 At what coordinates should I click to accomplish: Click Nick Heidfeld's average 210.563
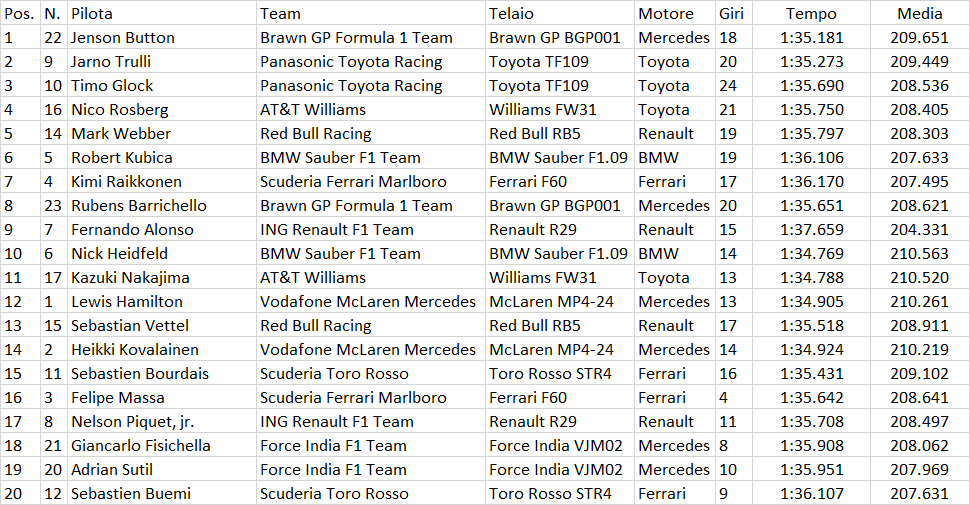[919, 253]
